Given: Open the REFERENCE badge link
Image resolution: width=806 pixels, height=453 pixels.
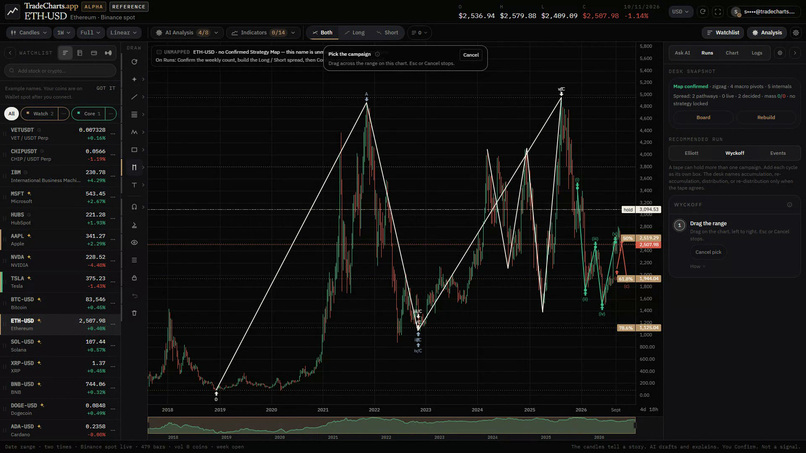Looking at the screenshot, I should coord(129,7).
